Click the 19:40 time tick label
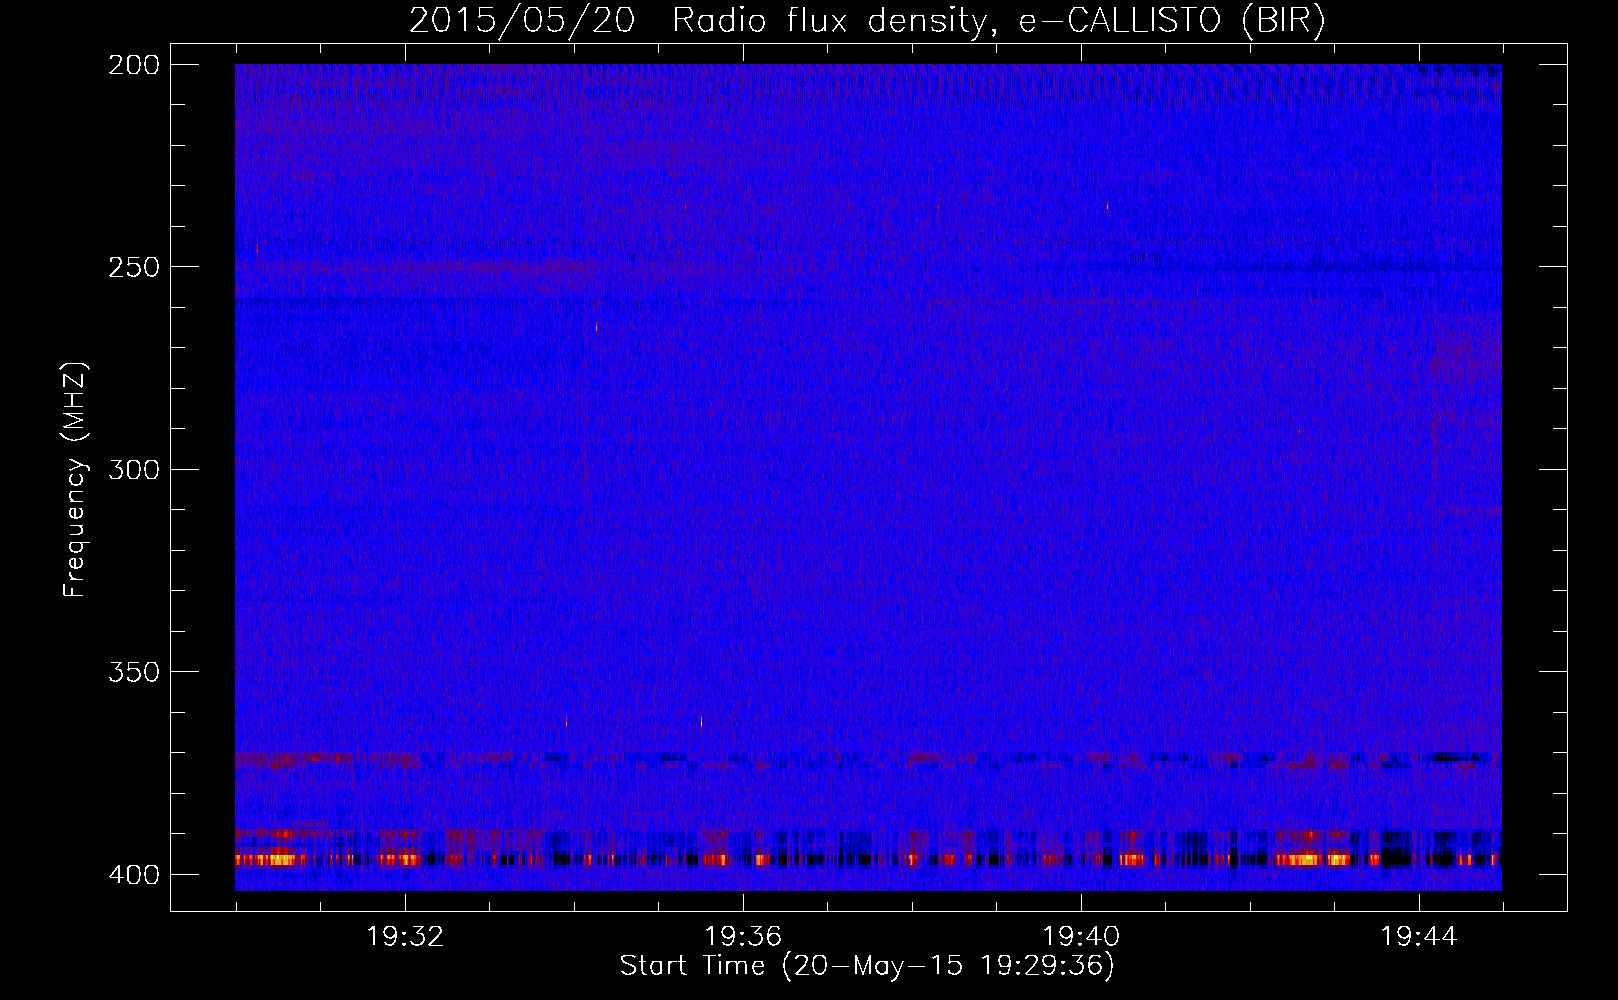Screen dimensions: 1618x1000 pos(1081,937)
